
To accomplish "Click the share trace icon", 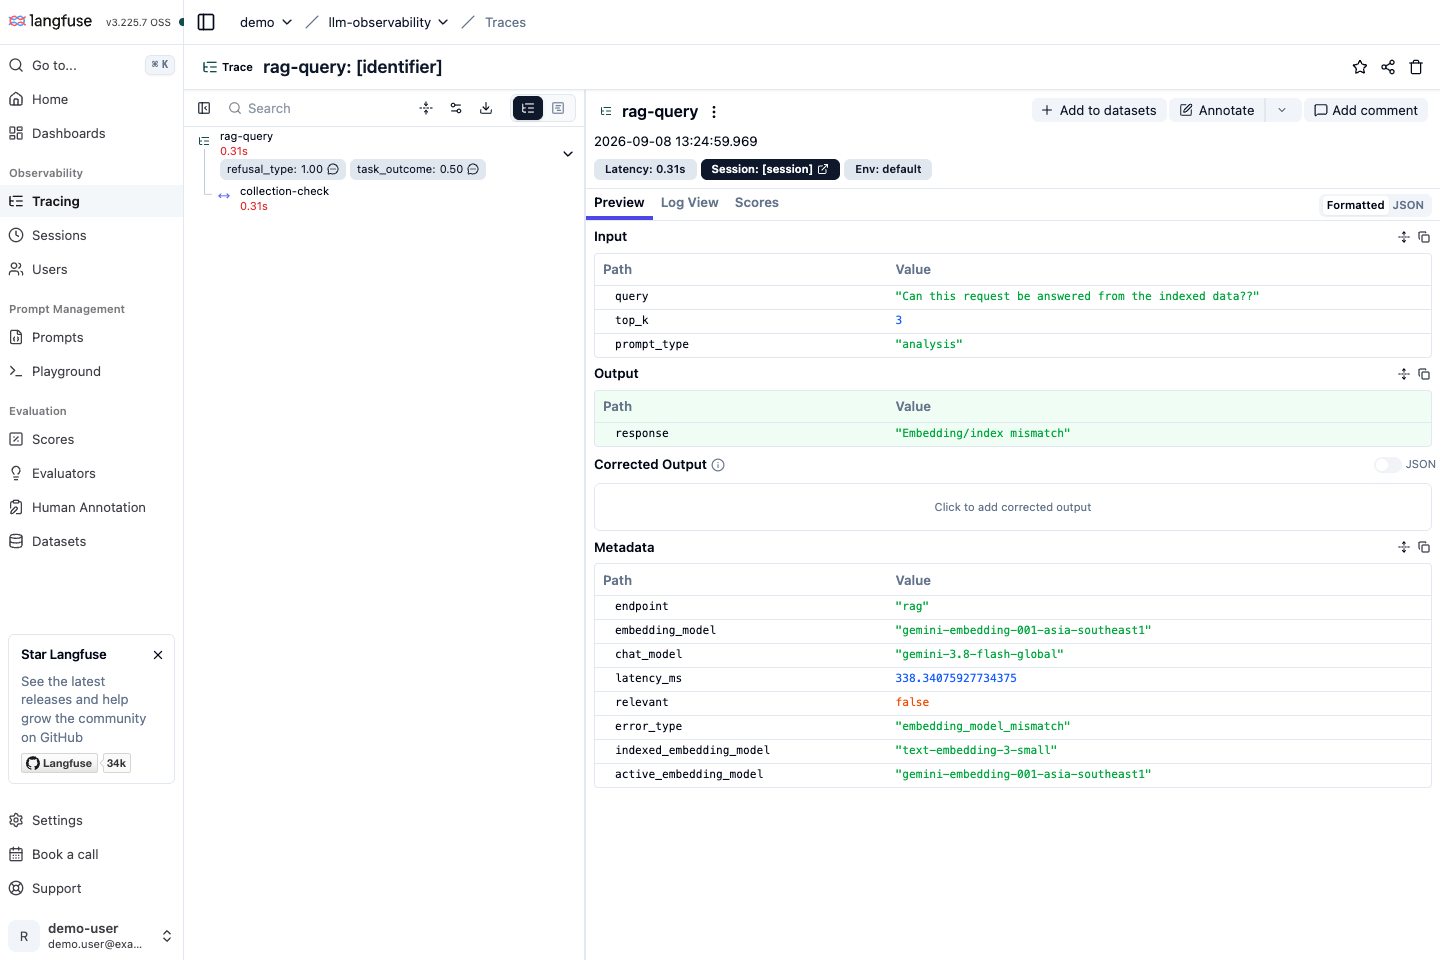I will click(x=1388, y=67).
